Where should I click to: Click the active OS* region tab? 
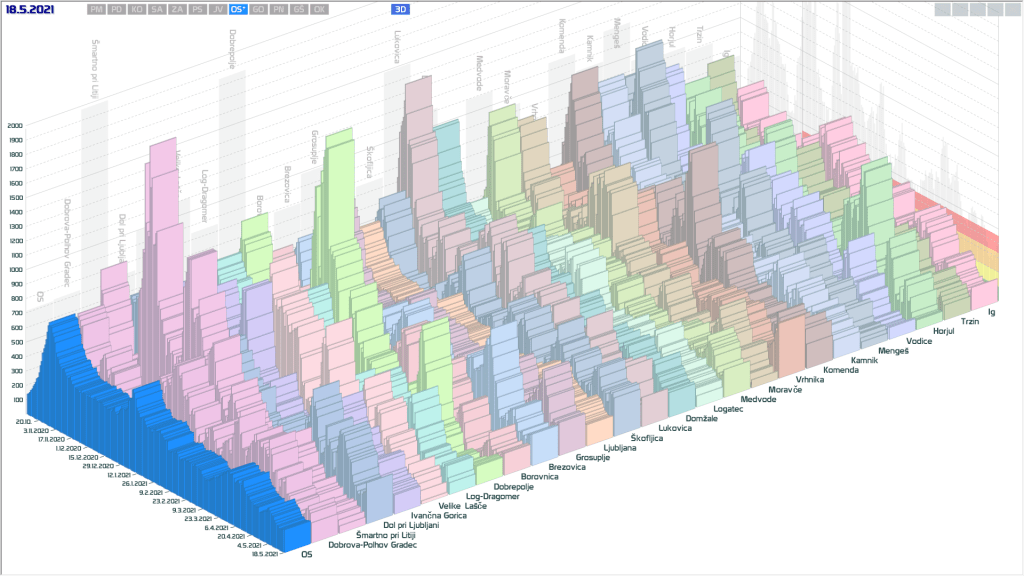[238, 9]
